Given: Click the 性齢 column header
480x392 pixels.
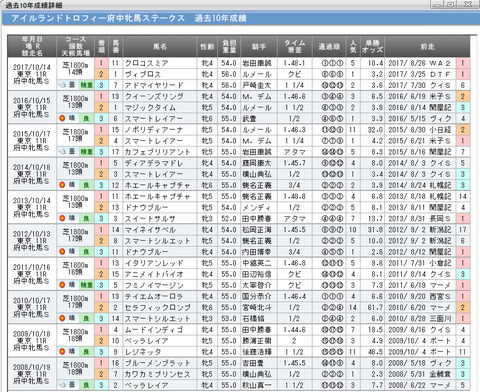Looking at the screenshot, I should [x=207, y=46].
